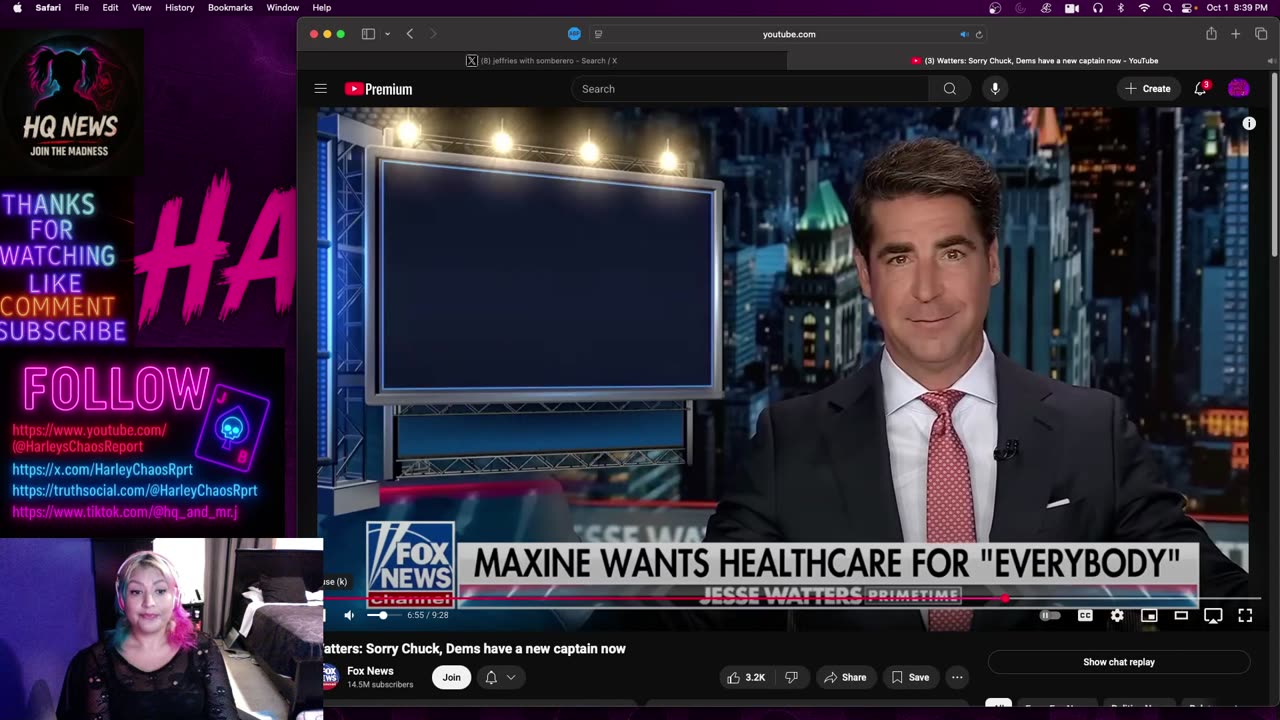1280x720 pixels.
Task: Enter full screen video mode
Action: pyautogui.click(x=1245, y=615)
